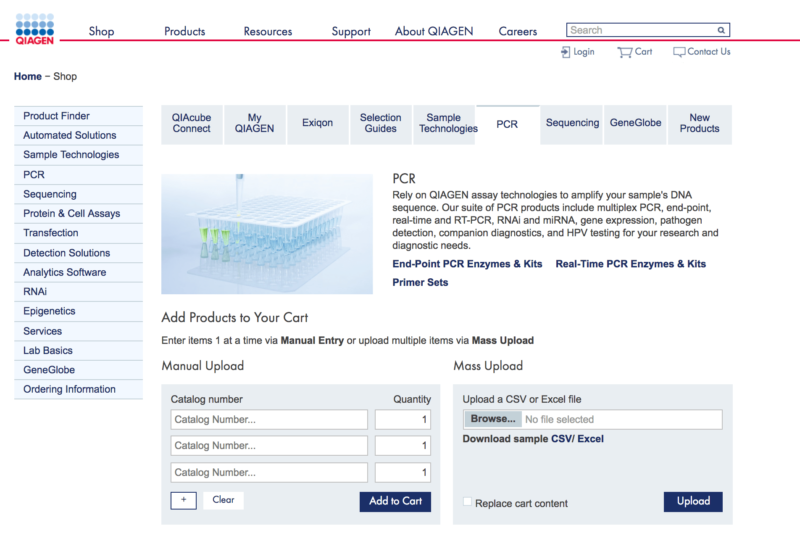
Task: Click the QIAGEN logo
Action: (x=34, y=29)
